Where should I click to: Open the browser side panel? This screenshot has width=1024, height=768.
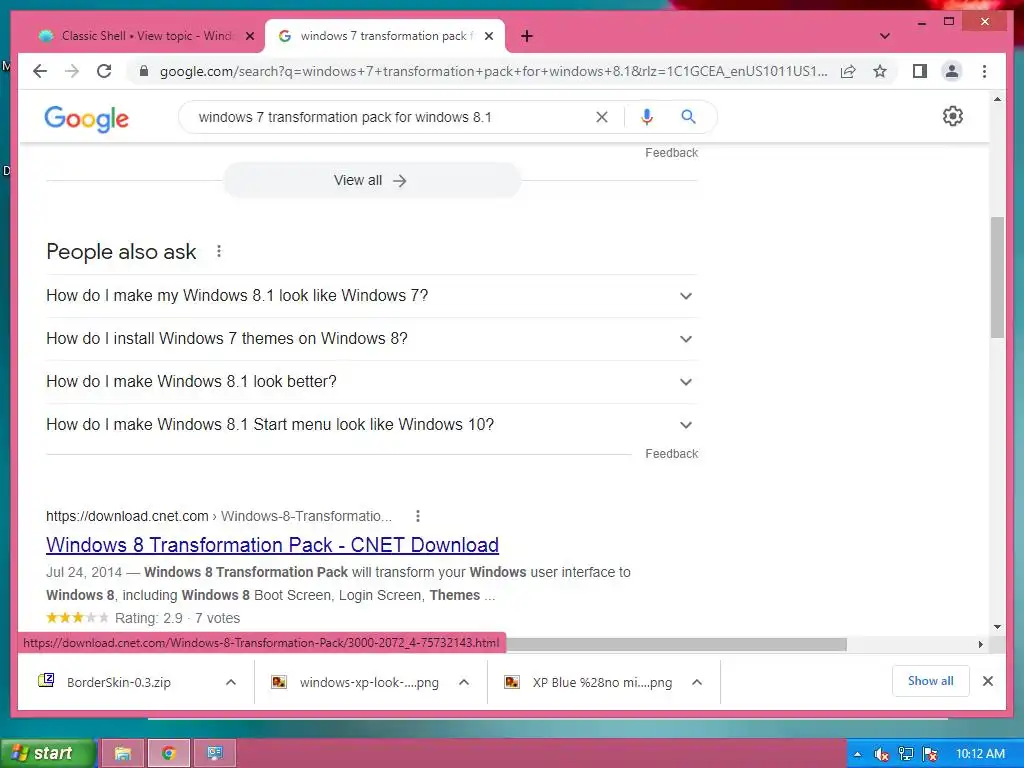[x=920, y=71]
